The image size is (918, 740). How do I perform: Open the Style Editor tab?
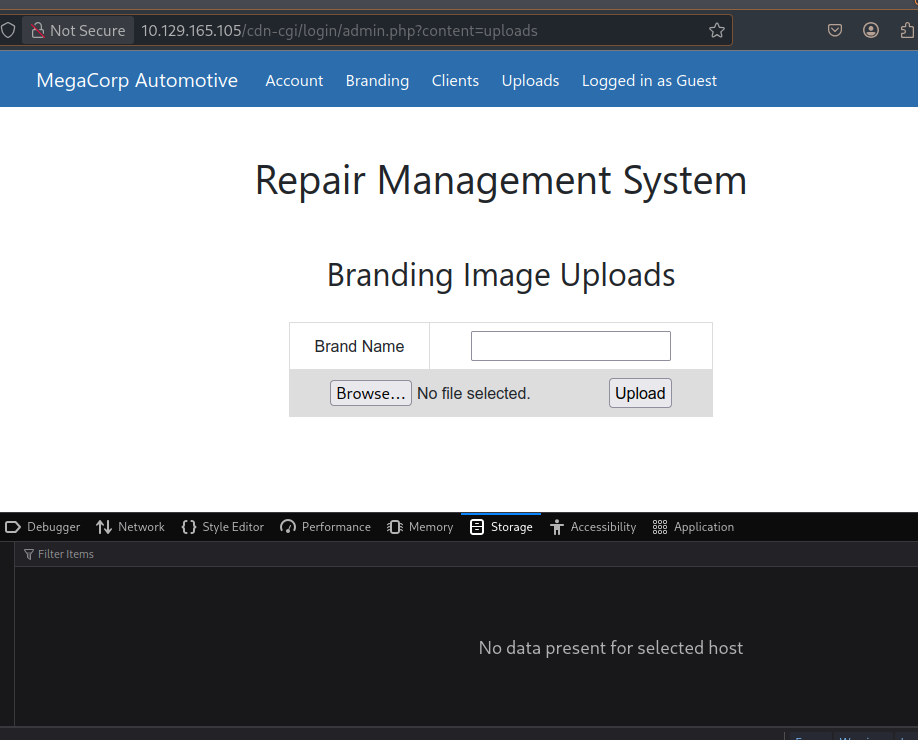click(x=222, y=527)
